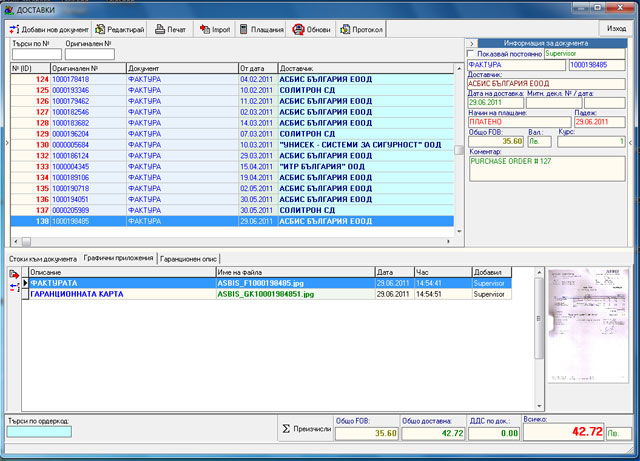Select document row 137
Screen dimensions: 640x461
pyautogui.click(x=232, y=210)
